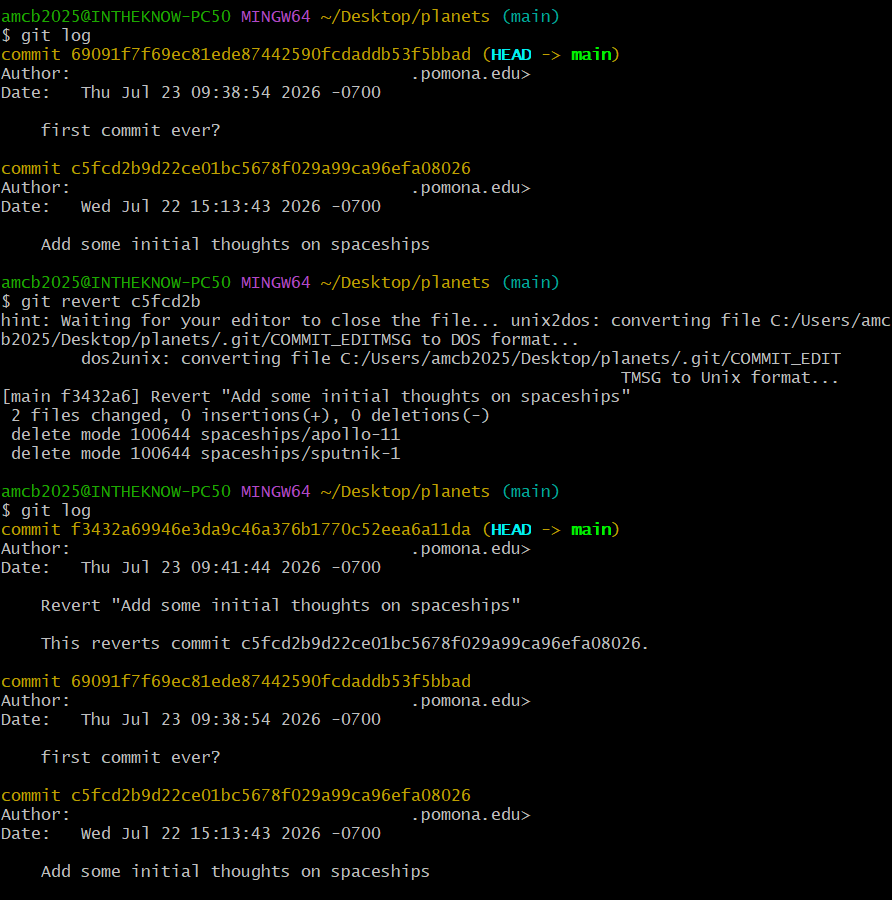Click 'delete mode 100644 spaceships/apollo-11' line
Image resolution: width=892 pixels, height=900 pixels.
tap(205, 435)
